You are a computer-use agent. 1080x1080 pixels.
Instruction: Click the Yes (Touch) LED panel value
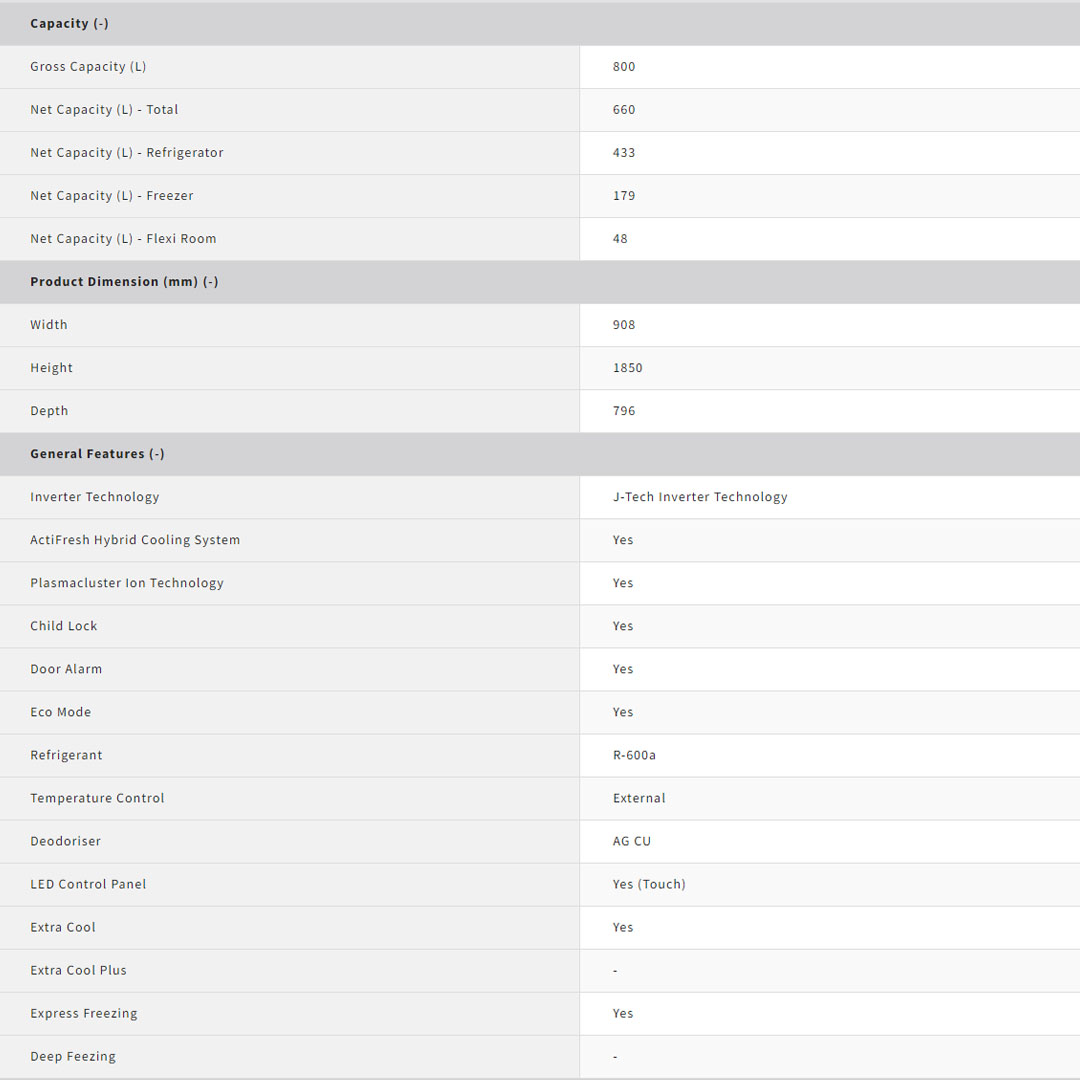(x=649, y=884)
